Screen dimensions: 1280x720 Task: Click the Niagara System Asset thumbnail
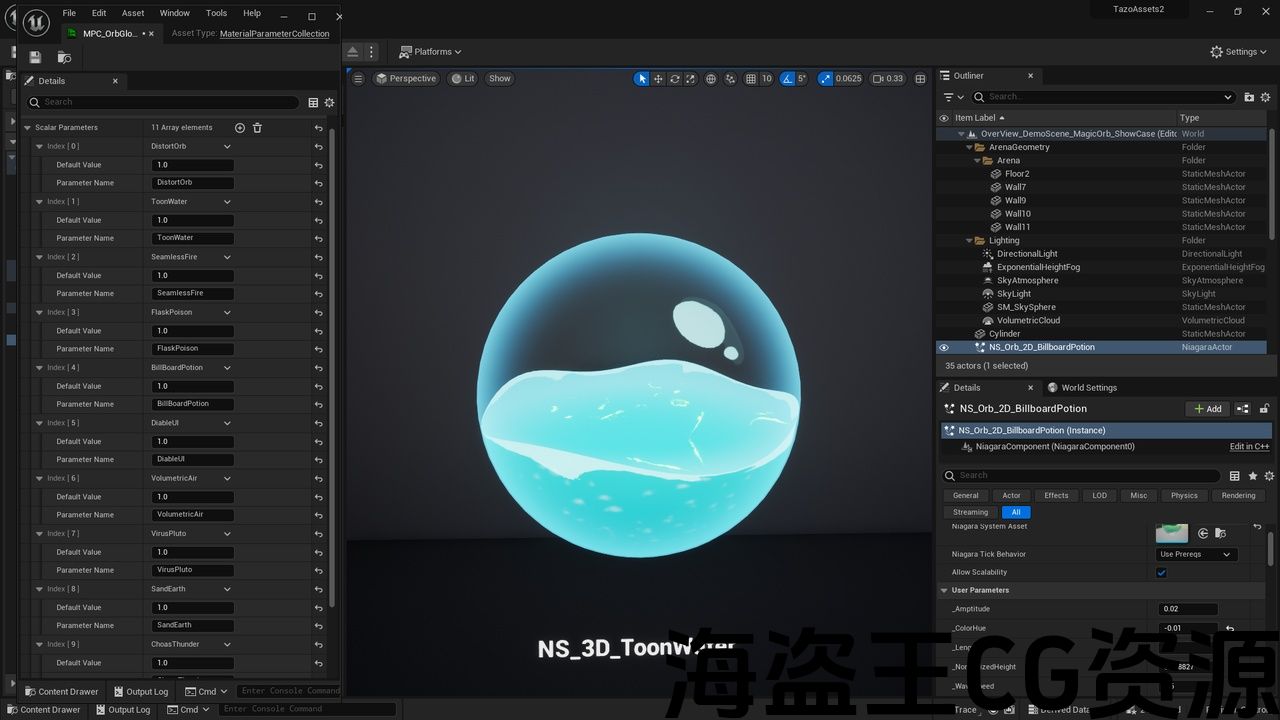pos(1171,533)
